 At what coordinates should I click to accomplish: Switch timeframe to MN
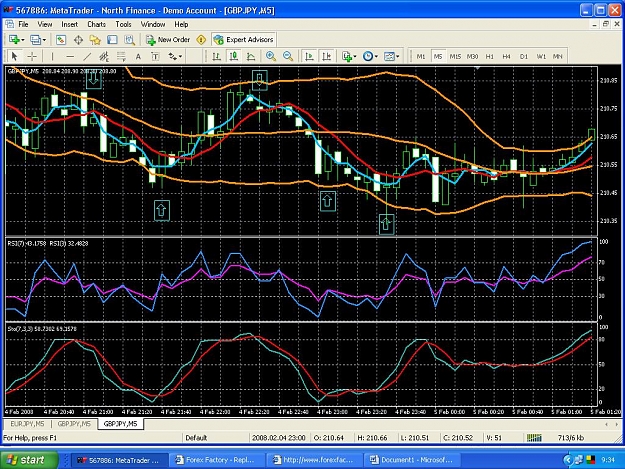(558, 56)
